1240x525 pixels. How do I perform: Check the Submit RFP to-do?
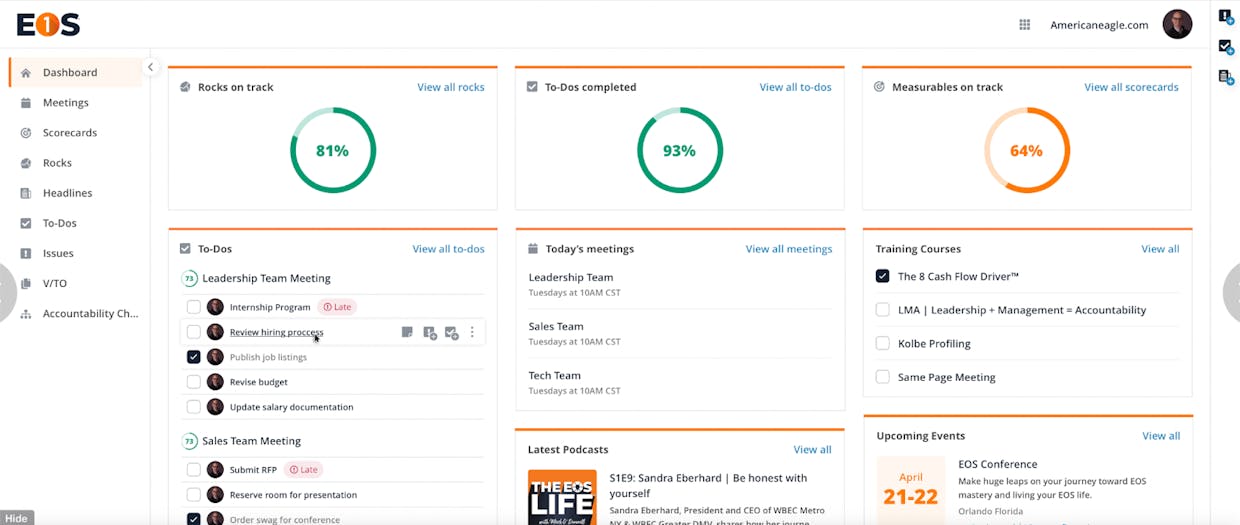pyautogui.click(x=194, y=470)
